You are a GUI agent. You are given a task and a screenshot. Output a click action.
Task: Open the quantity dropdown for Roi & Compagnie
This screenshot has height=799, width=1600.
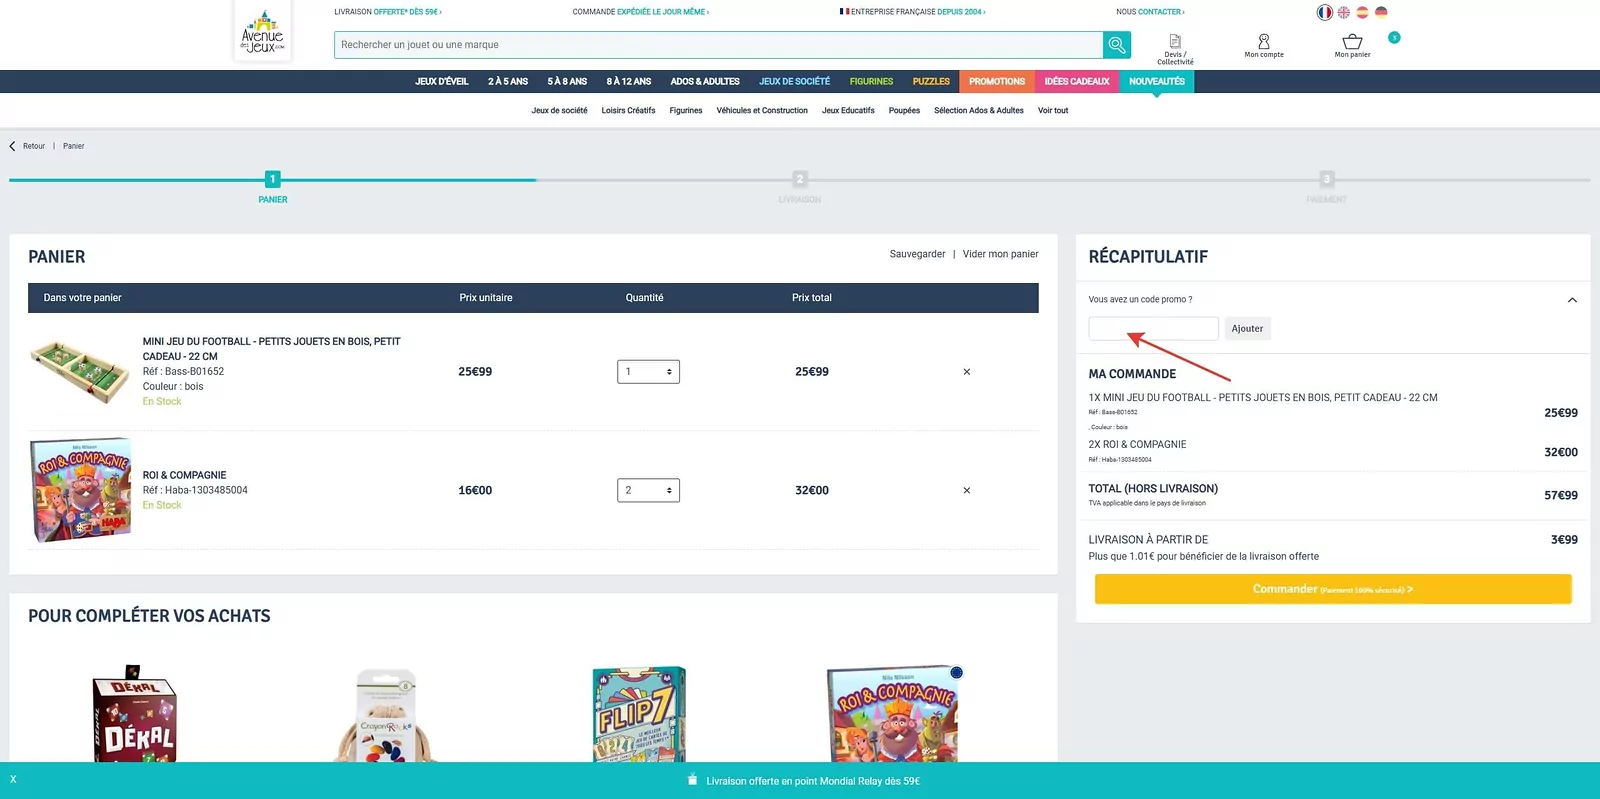pyautogui.click(x=648, y=491)
